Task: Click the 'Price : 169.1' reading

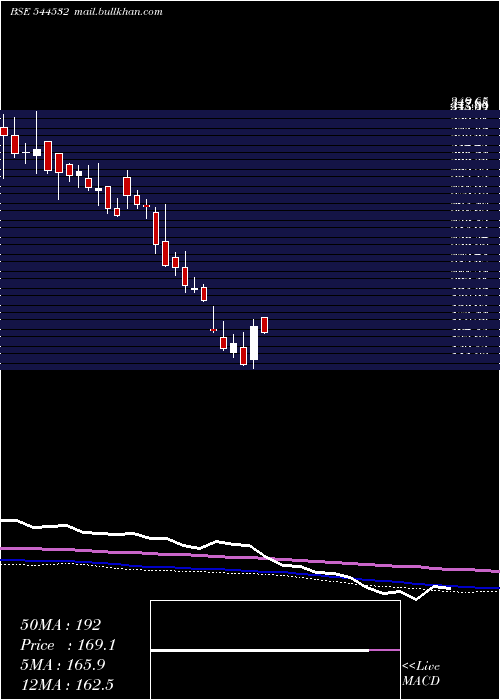Action: (68, 645)
